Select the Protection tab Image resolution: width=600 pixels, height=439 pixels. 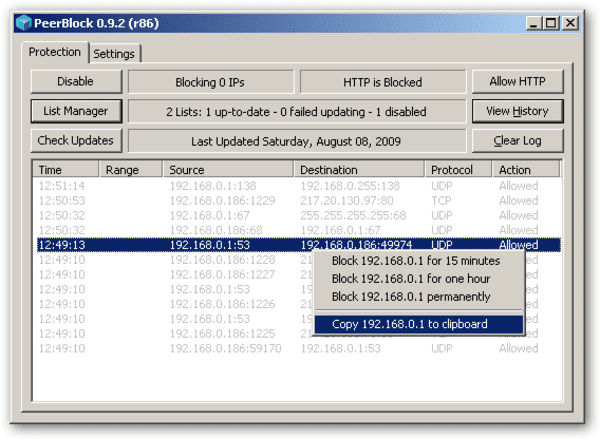pyautogui.click(x=55, y=52)
